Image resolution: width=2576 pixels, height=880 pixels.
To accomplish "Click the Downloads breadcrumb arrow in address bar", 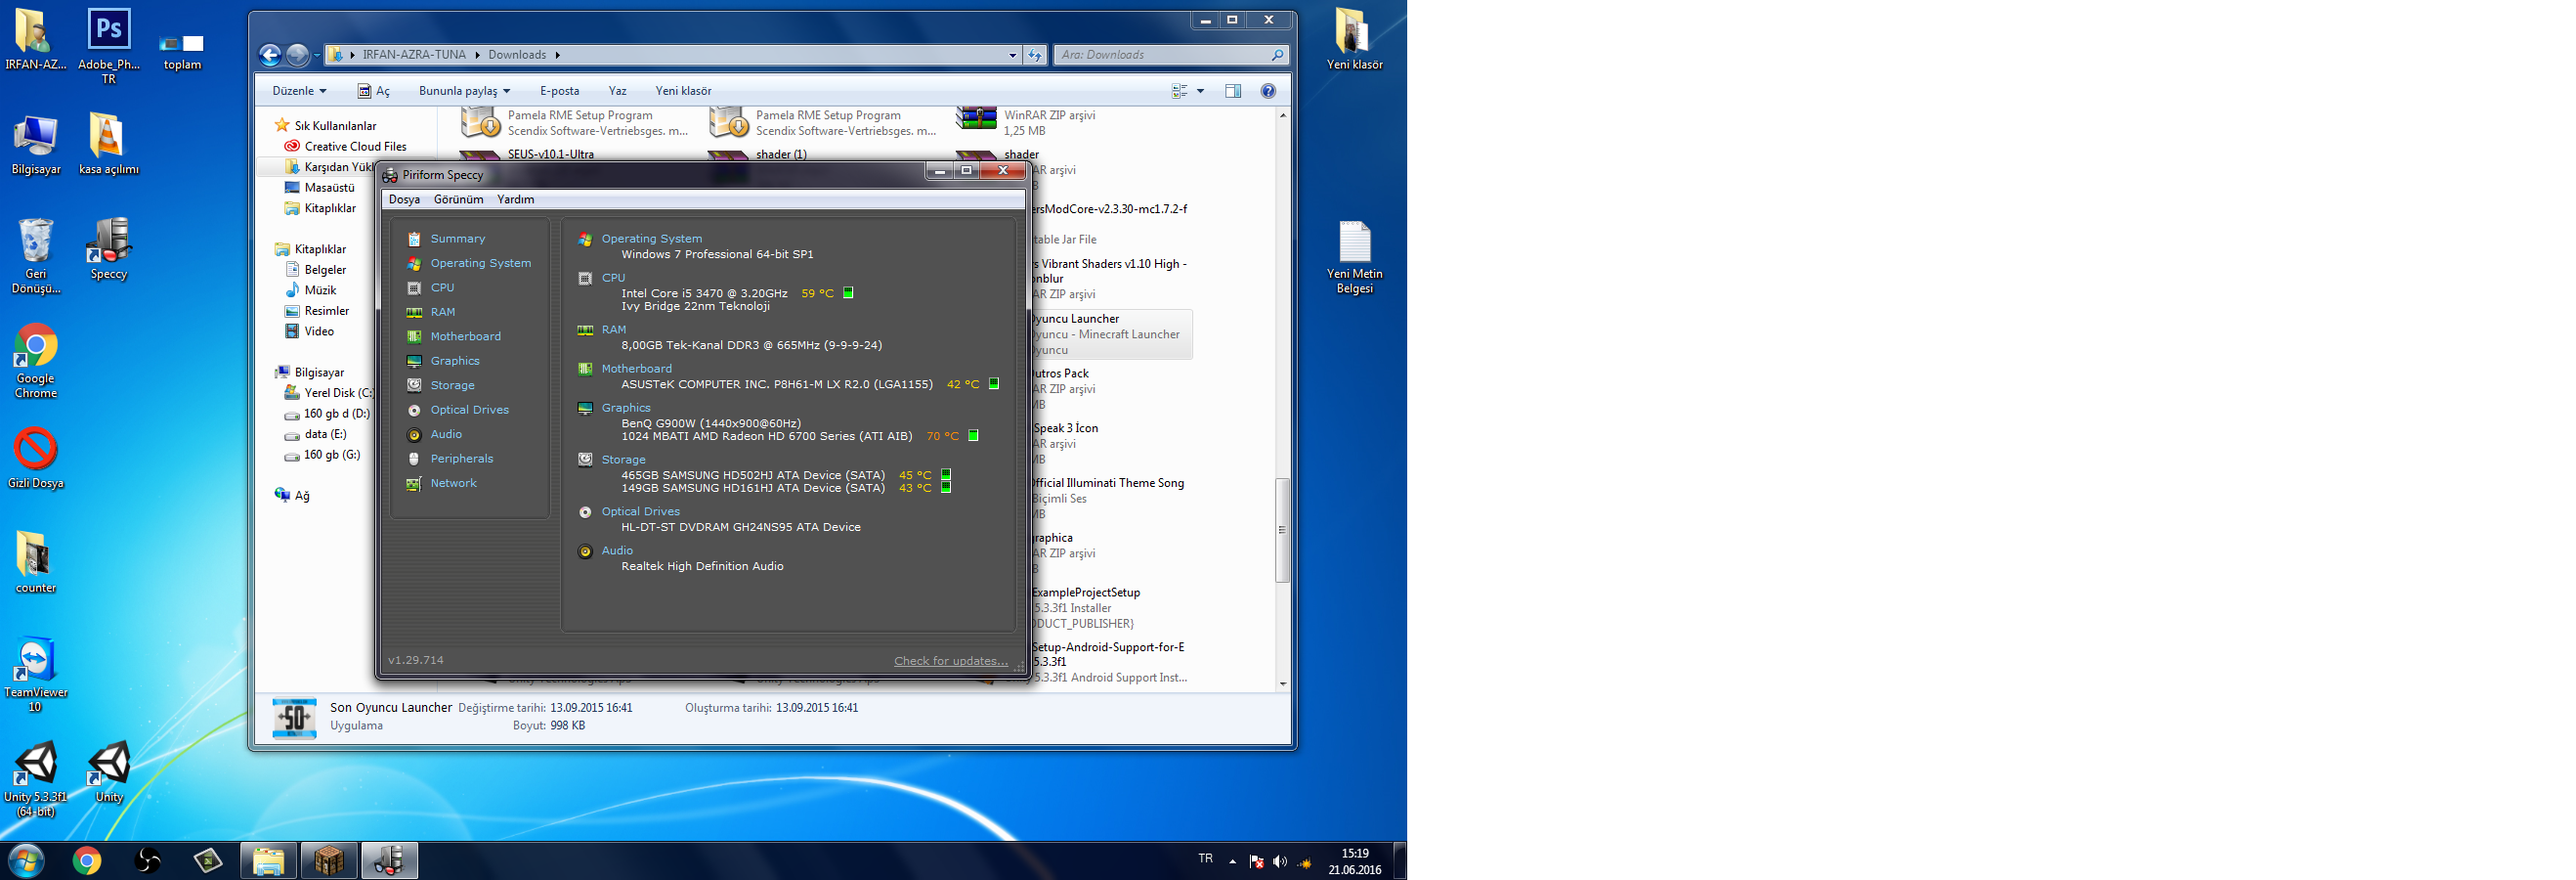I will pos(557,55).
